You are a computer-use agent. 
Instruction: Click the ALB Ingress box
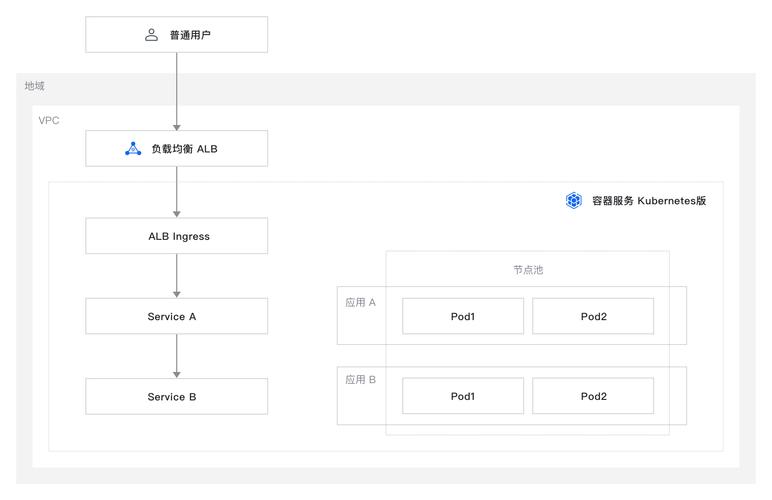pyautogui.click(x=177, y=236)
